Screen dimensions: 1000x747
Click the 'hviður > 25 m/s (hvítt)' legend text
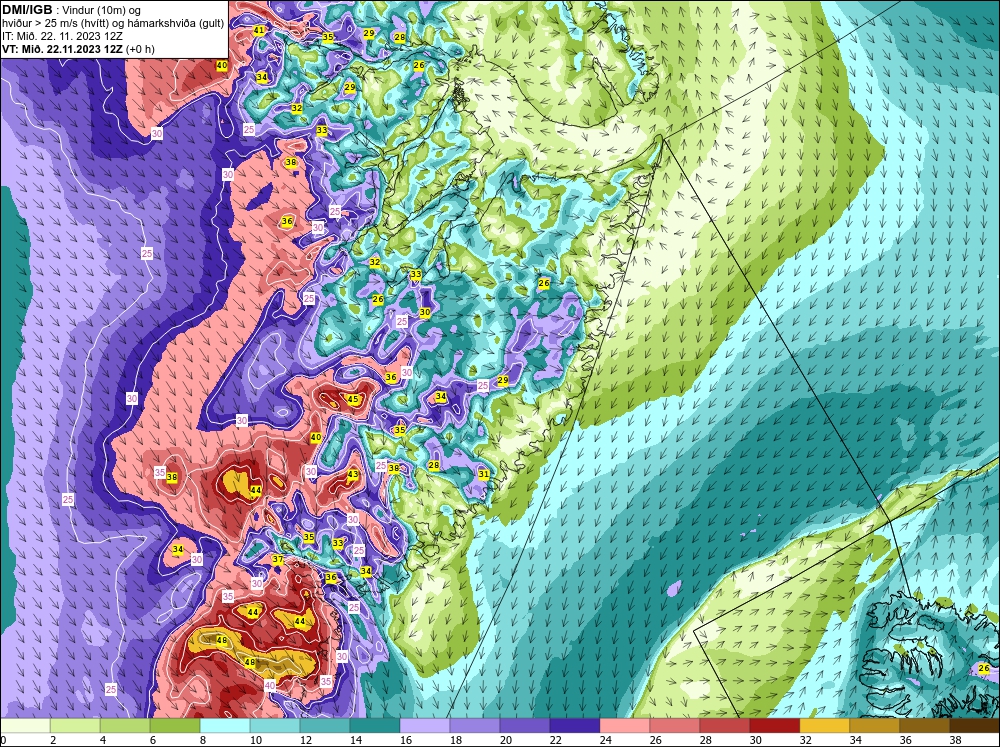[x=54, y=23]
